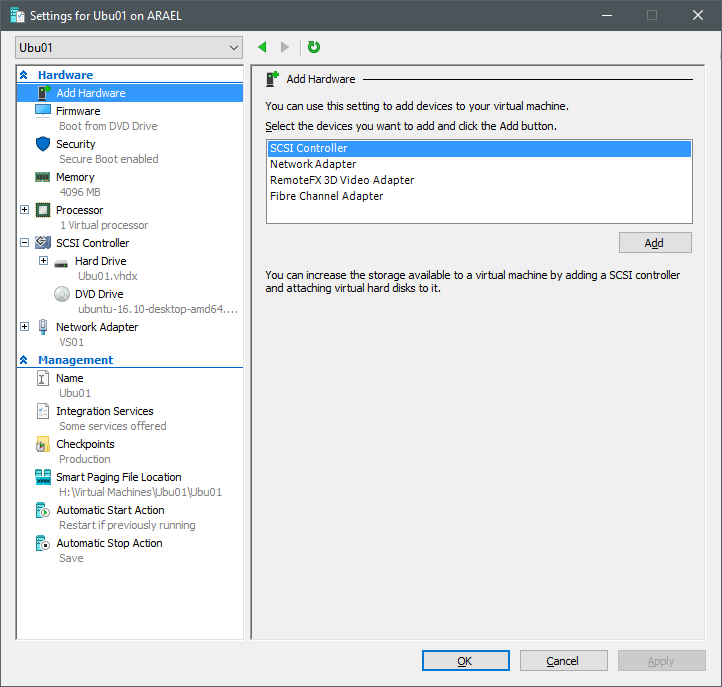This screenshot has height=687, width=722.
Task: Click the green Refresh icon
Action: 314,47
